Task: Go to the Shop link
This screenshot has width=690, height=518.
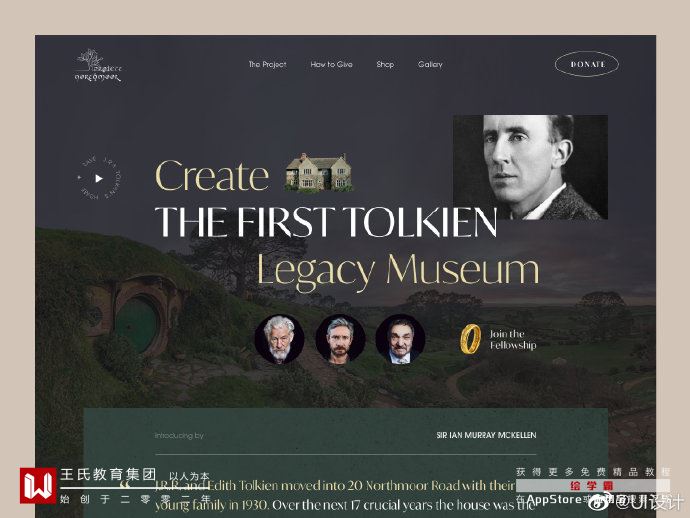Action: [385, 64]
